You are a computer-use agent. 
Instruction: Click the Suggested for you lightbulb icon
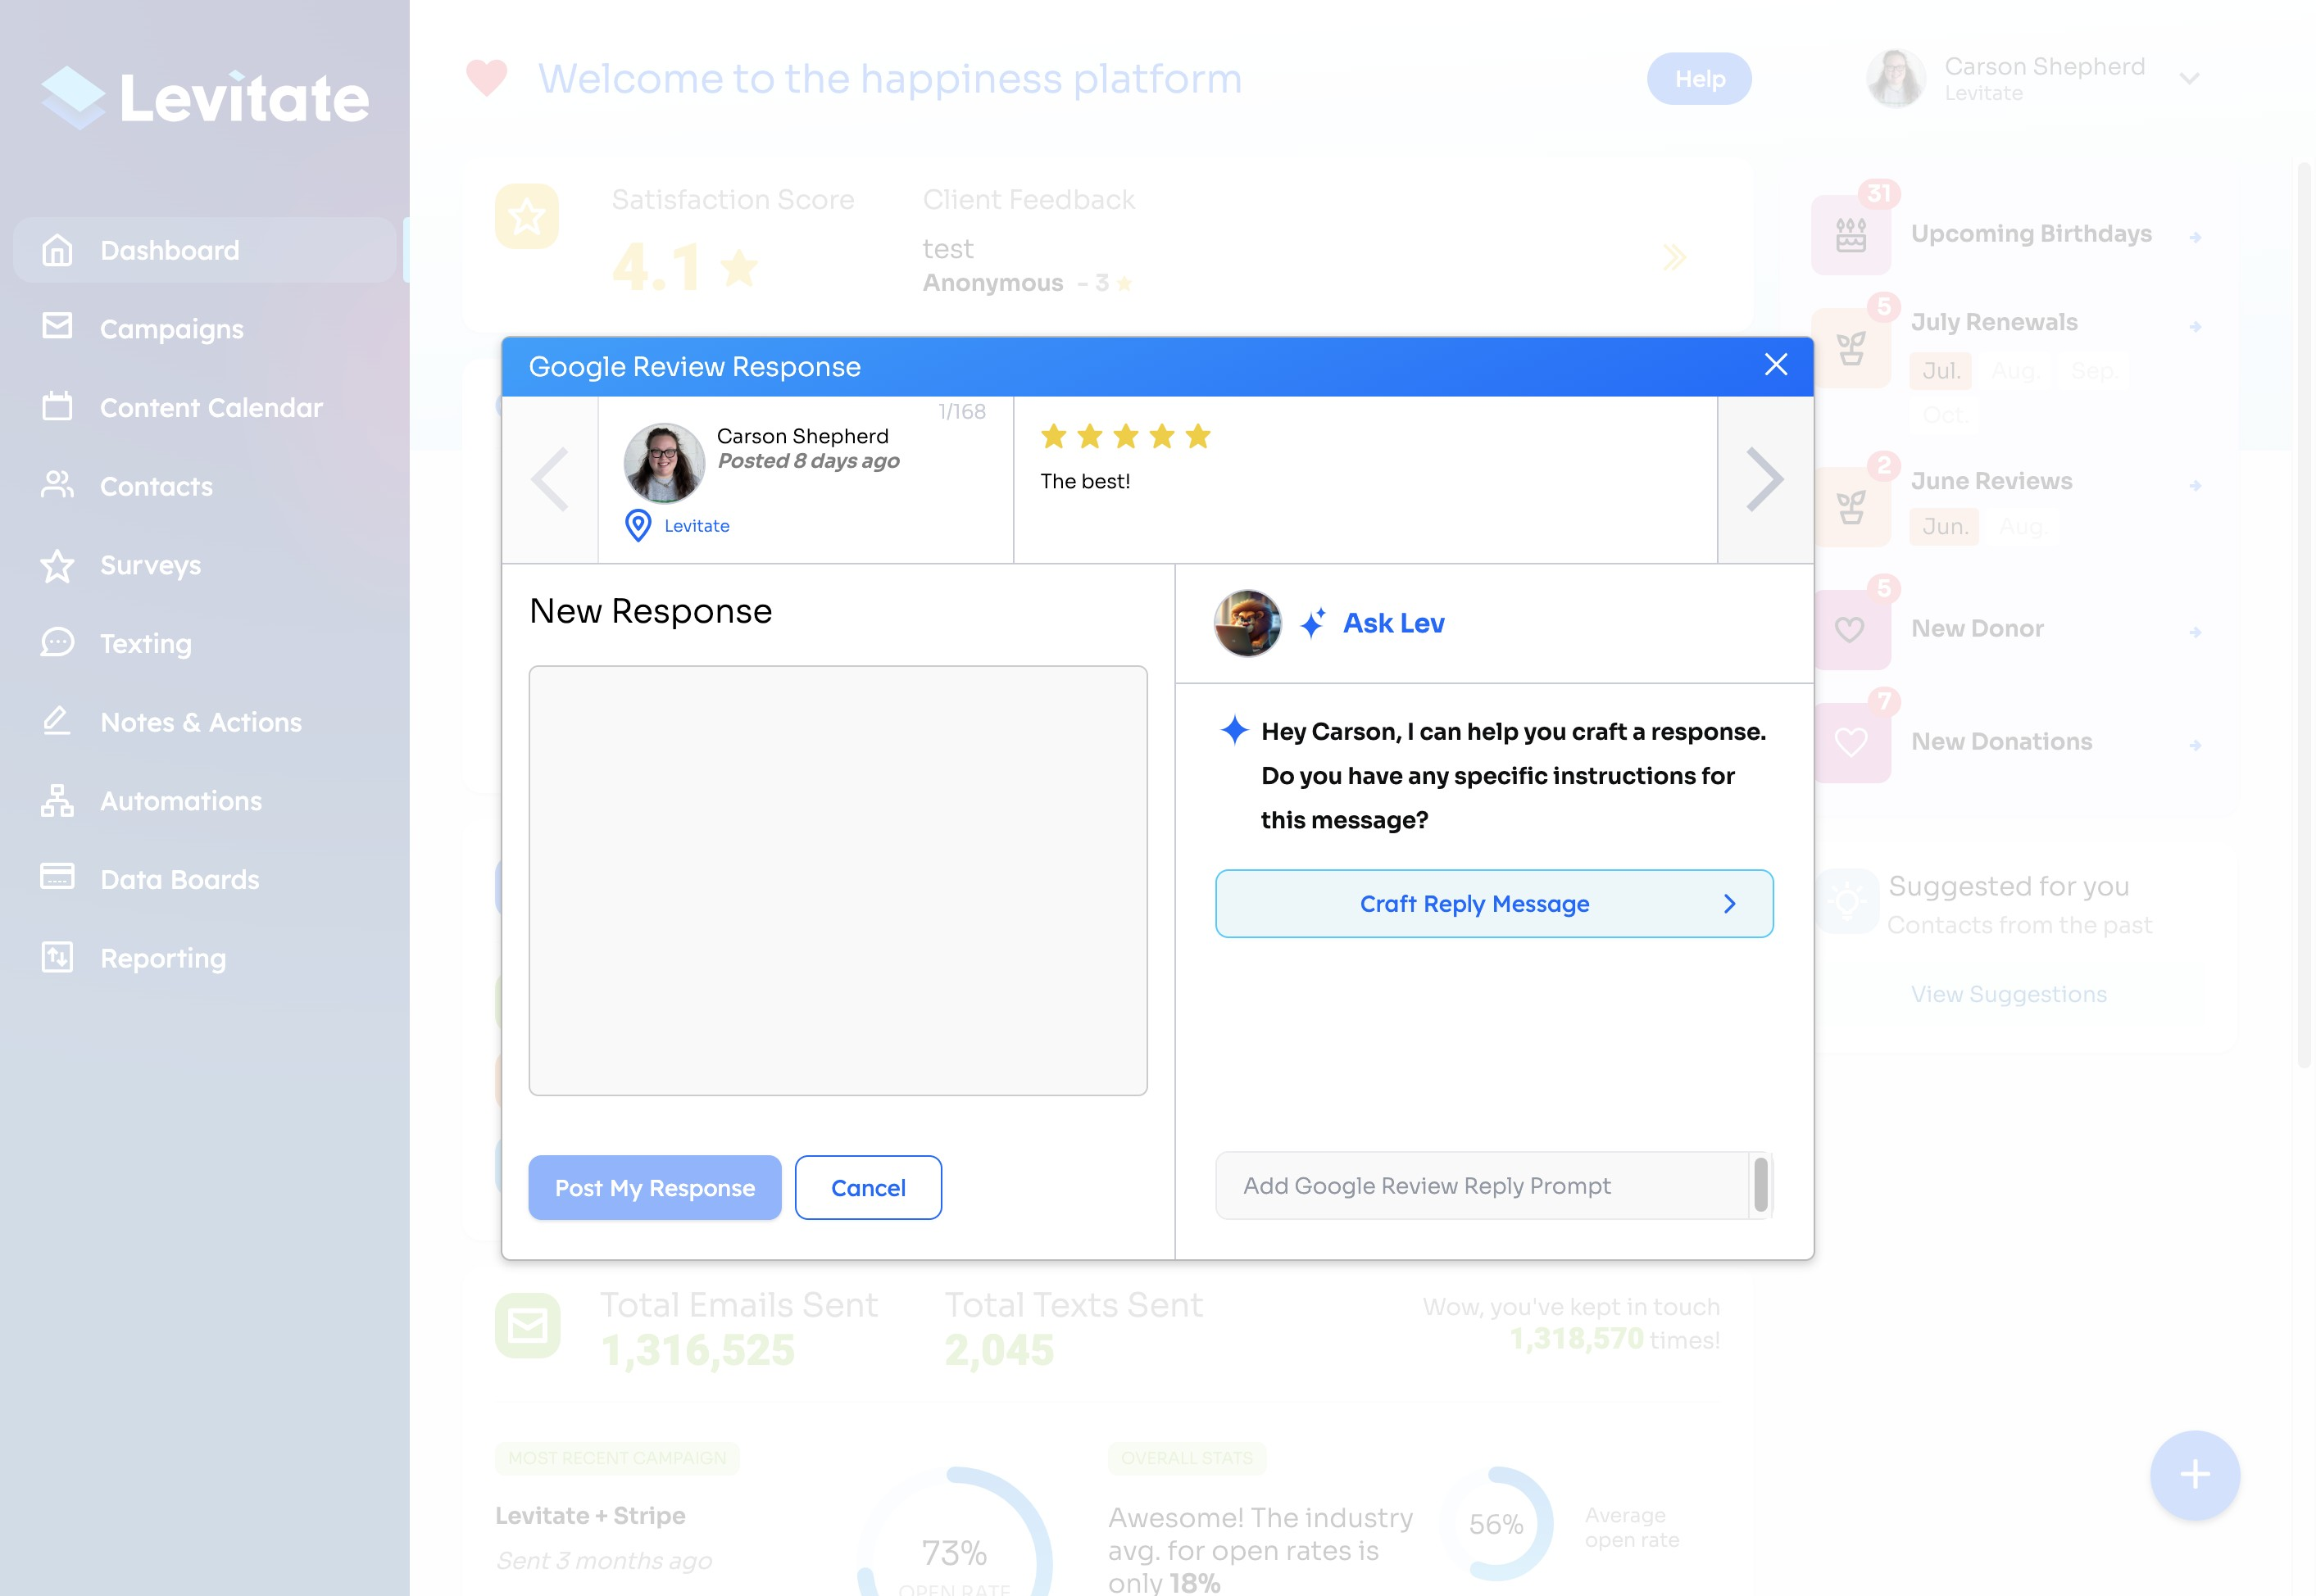(1846, 902)
